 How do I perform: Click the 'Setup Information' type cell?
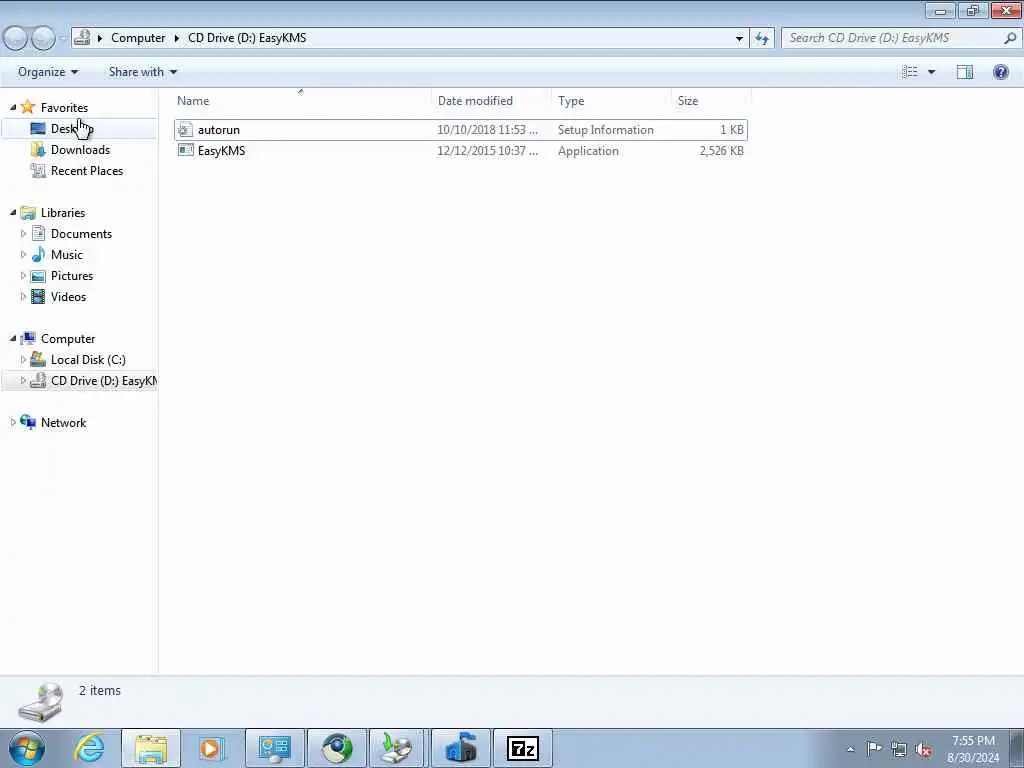pos(605,130)
